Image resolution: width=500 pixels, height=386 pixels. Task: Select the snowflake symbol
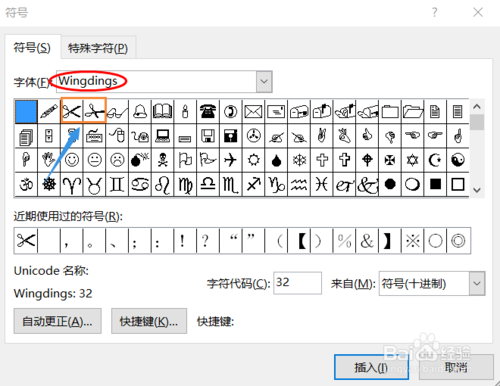point(299,160)
